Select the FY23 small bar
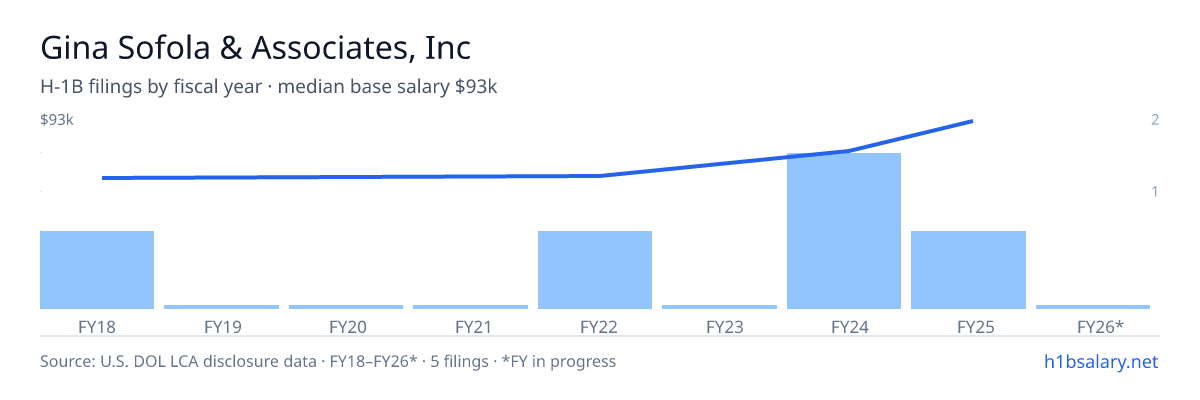 [x=719, y=307]
